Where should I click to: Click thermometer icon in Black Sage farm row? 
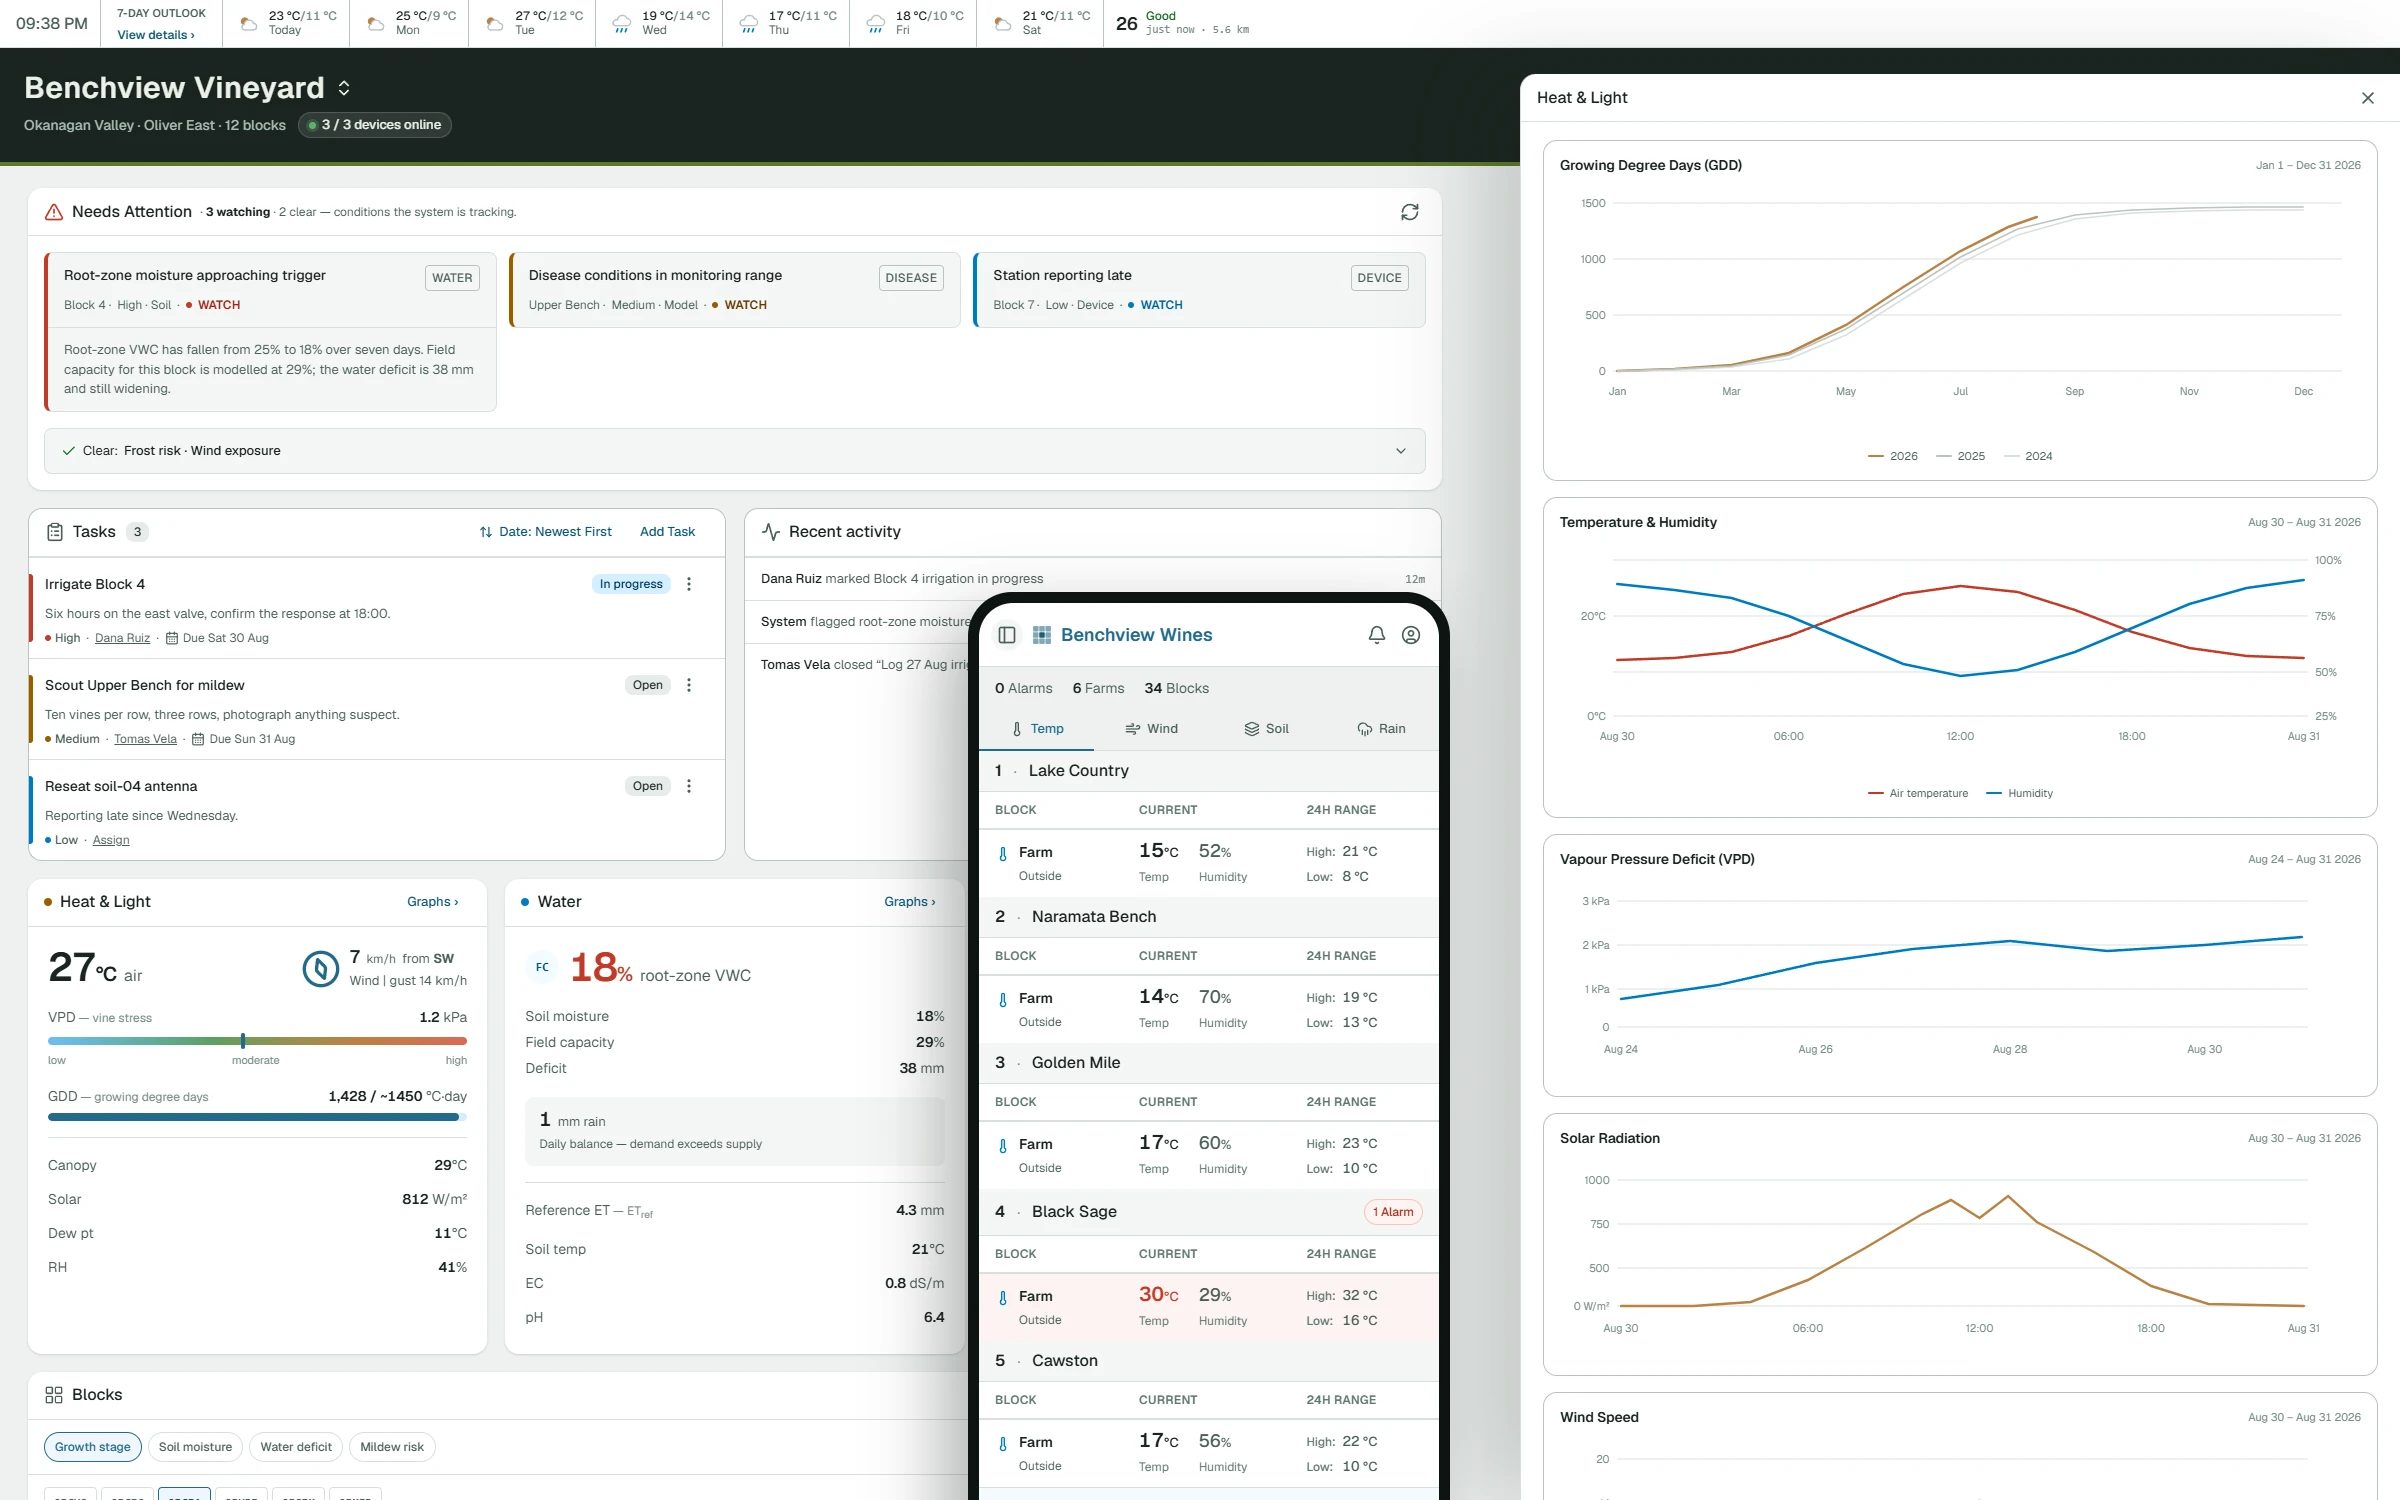[x=1003, y=1298]
